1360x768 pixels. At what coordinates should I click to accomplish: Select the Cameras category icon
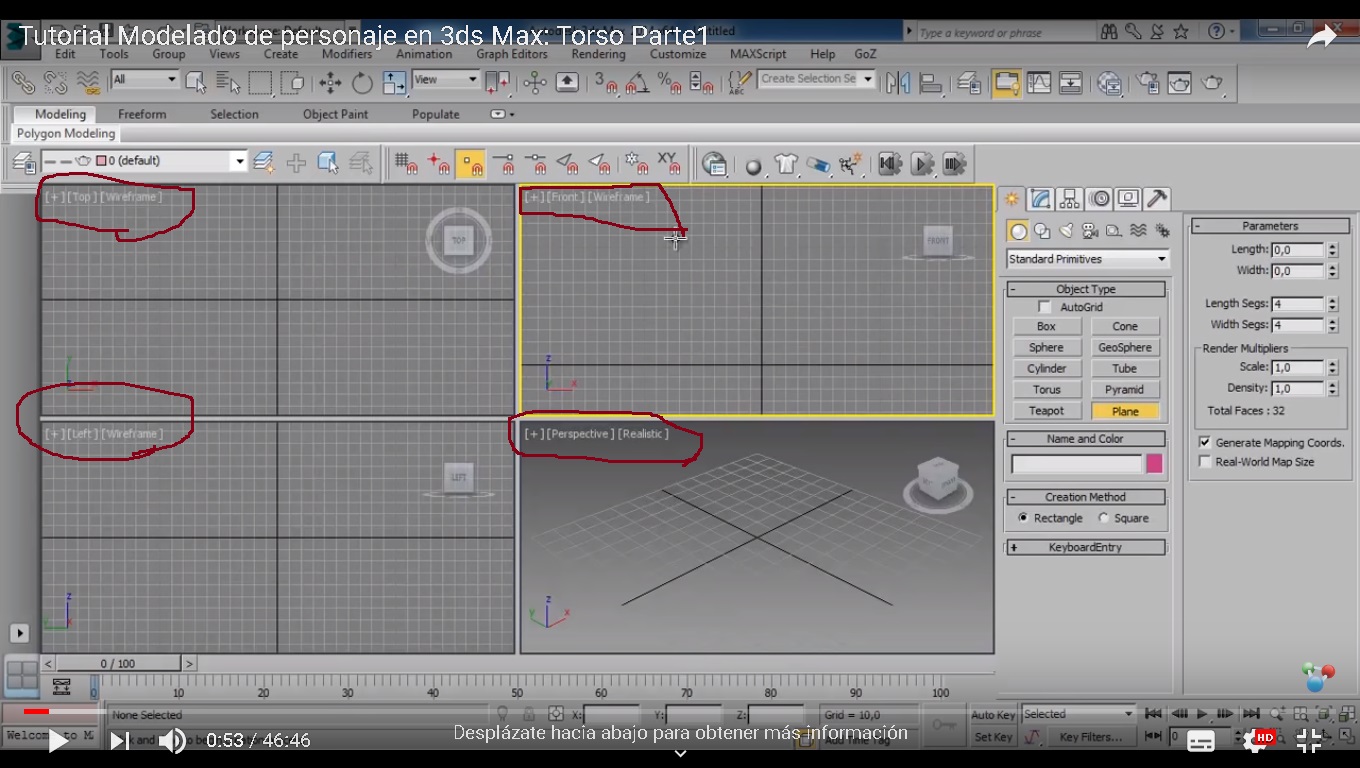point(1090,231)
